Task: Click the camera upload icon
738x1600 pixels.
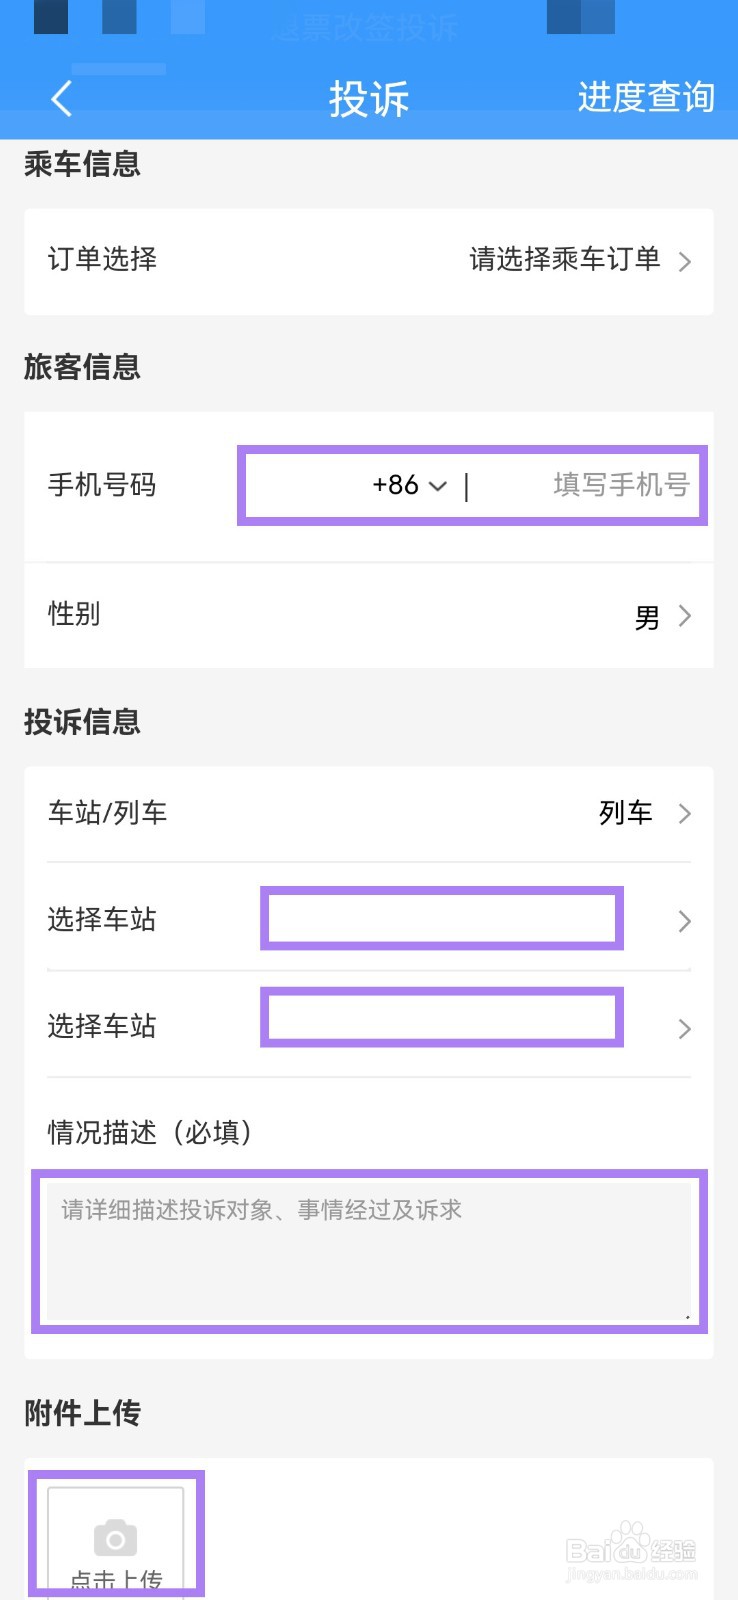Action: 116,1538
